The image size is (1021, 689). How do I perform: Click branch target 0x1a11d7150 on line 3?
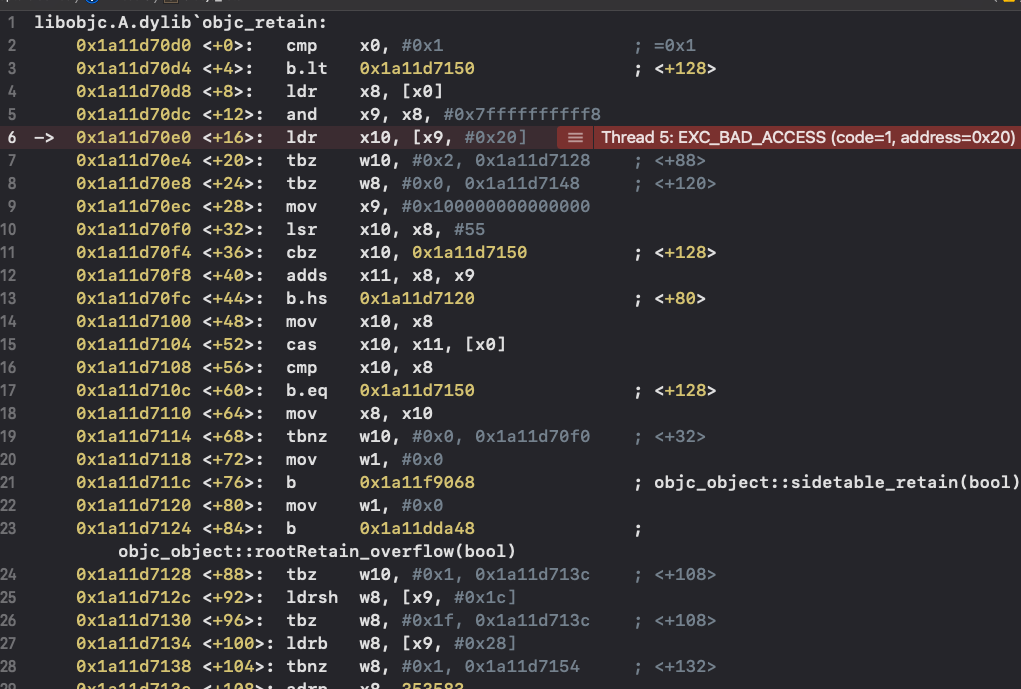pos(417,68)
